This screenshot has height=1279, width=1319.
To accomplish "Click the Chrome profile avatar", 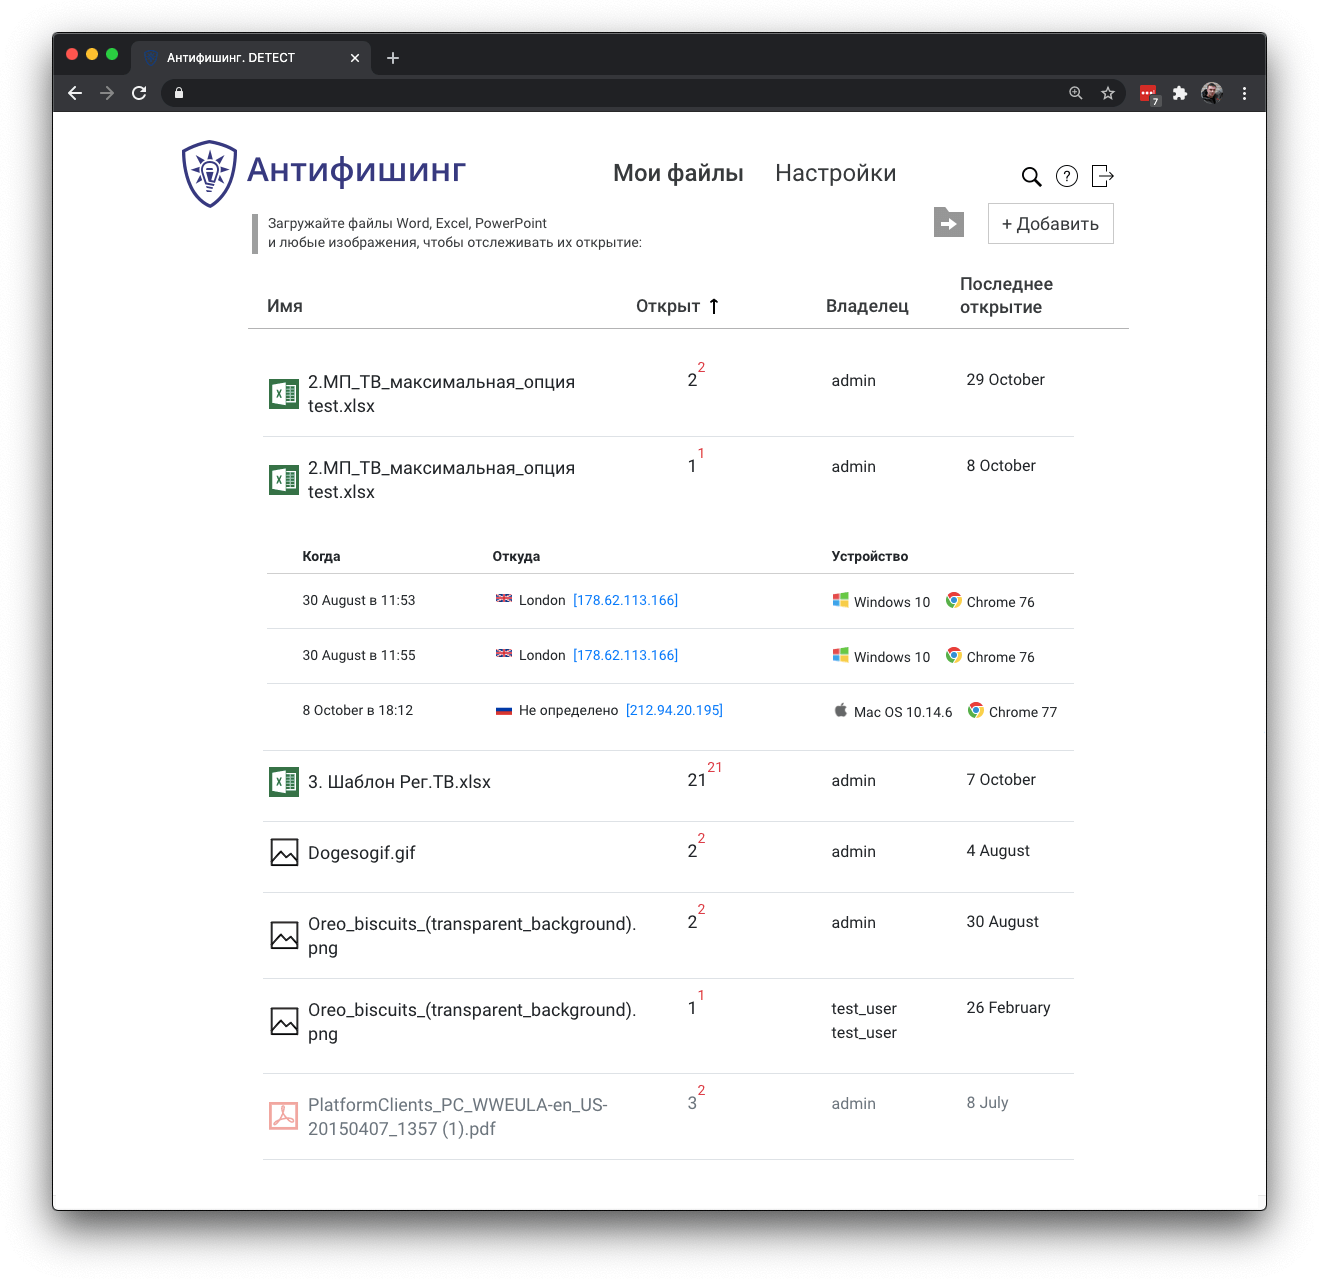I will click(1212, 93).
